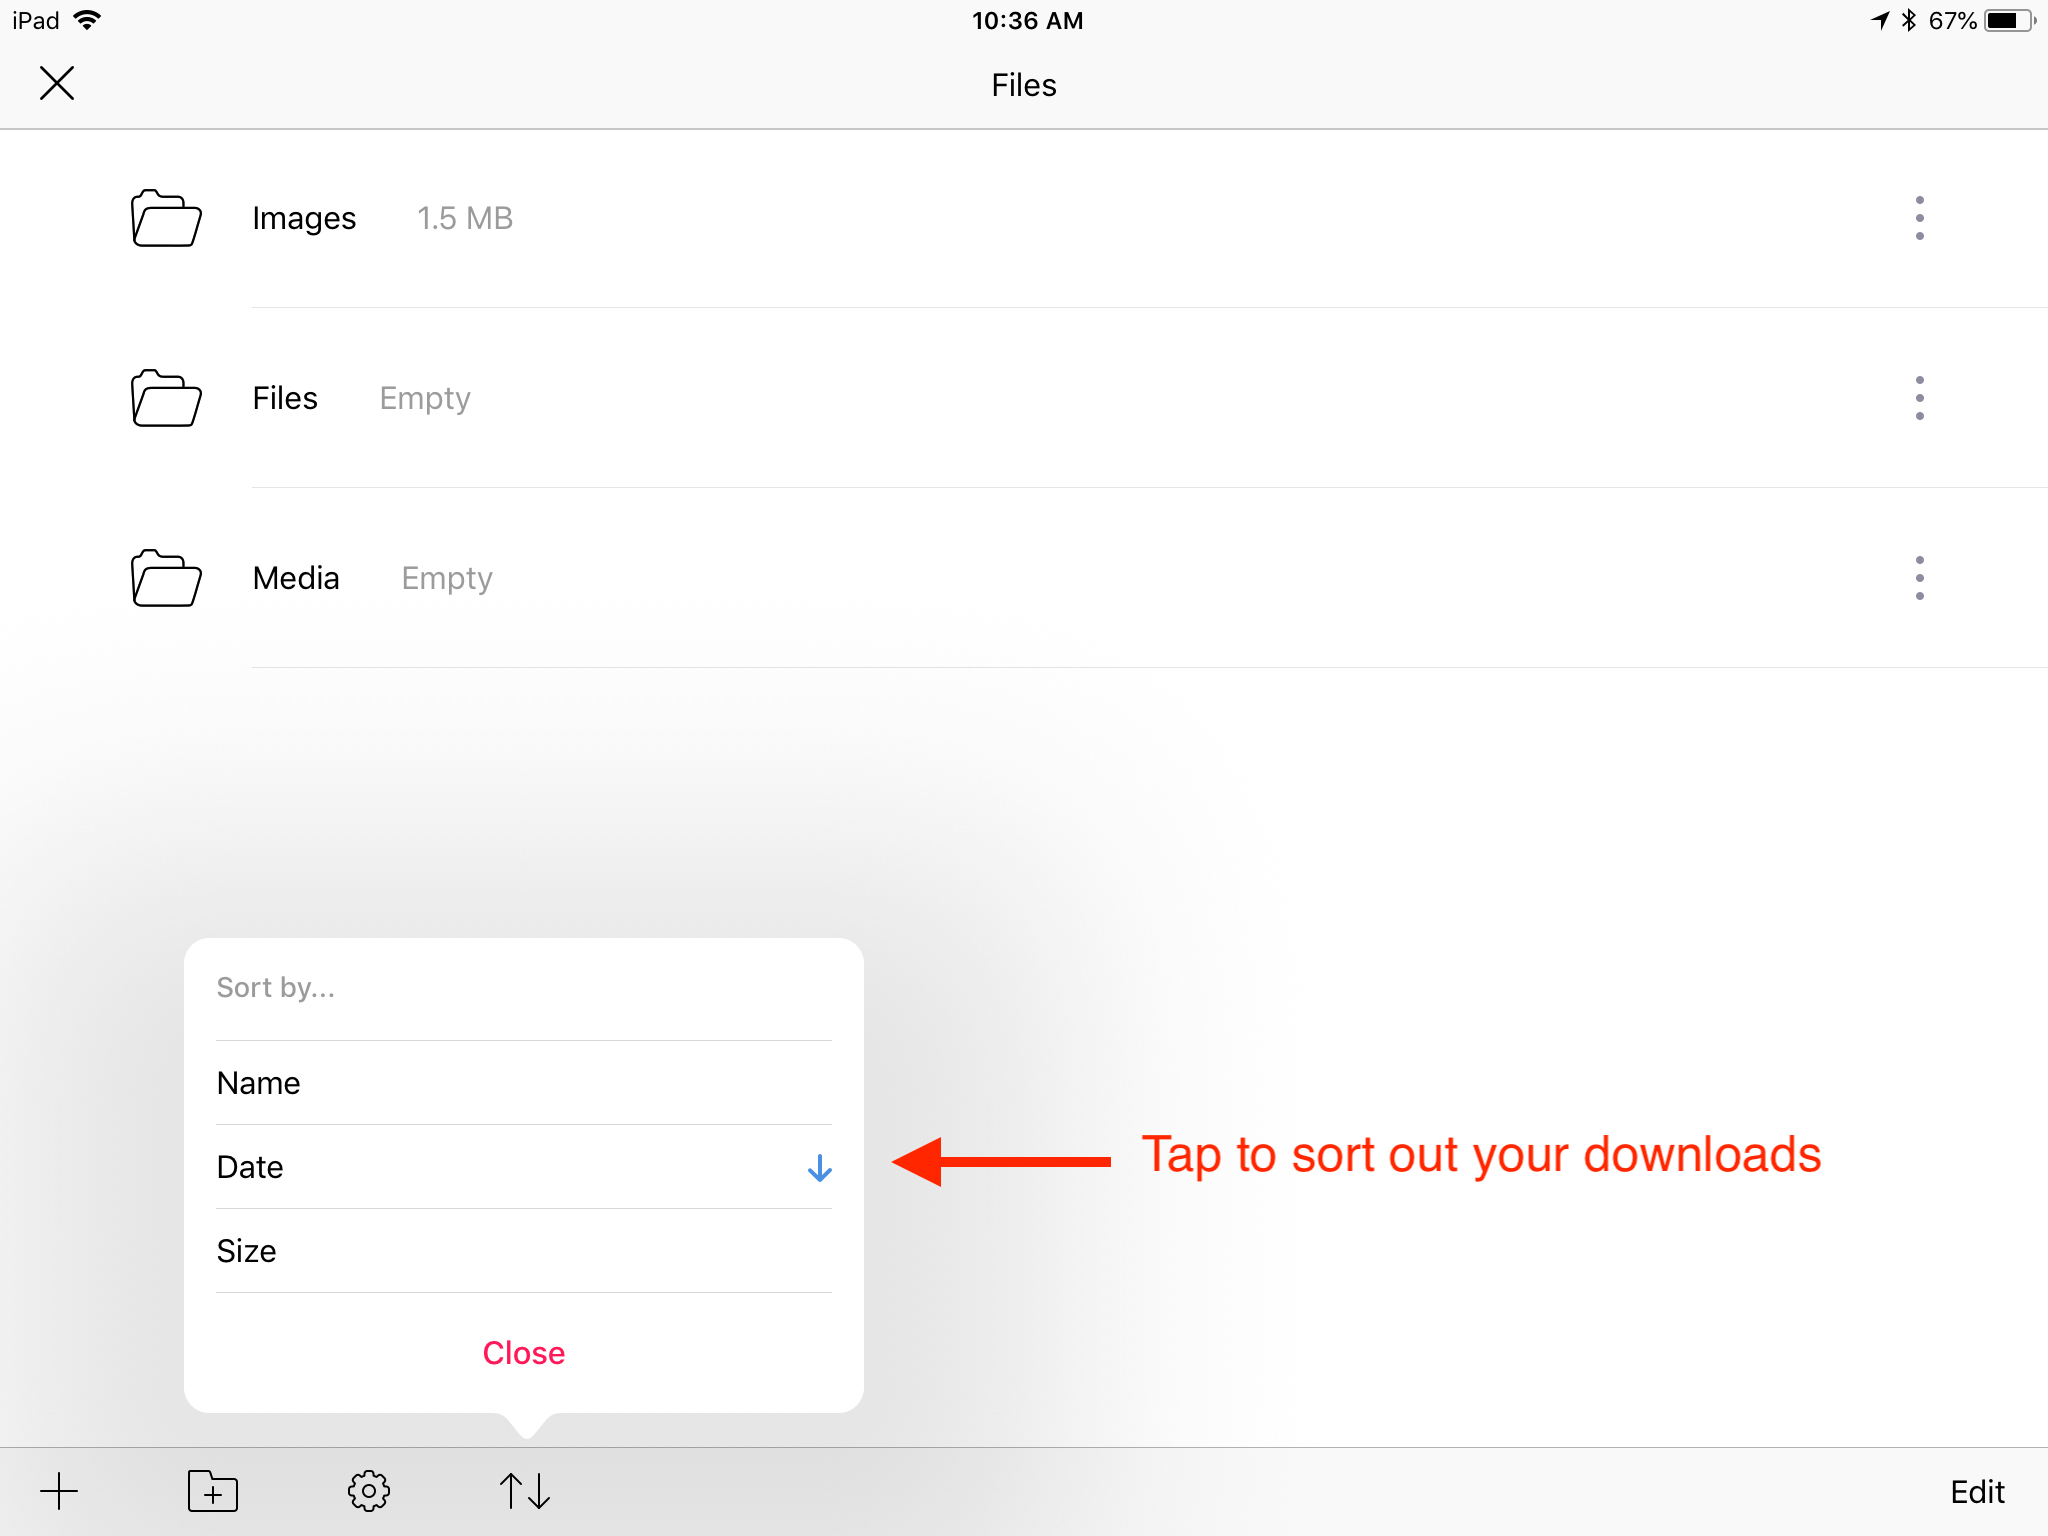Open settings gear in bottom toolbar
This screenshot has width=2048, height=1536.
point(369,1491)
